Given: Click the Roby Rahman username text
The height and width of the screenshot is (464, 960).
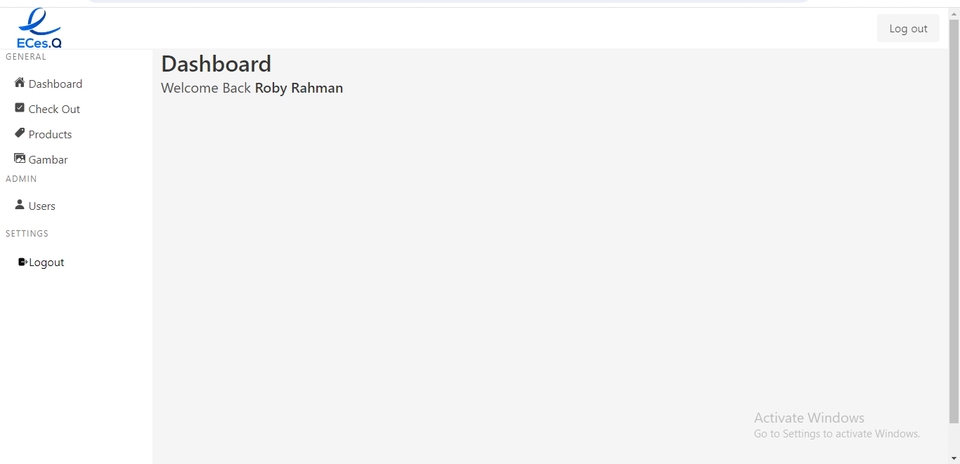Looking at the screenshot, I should tap(299, 88).
